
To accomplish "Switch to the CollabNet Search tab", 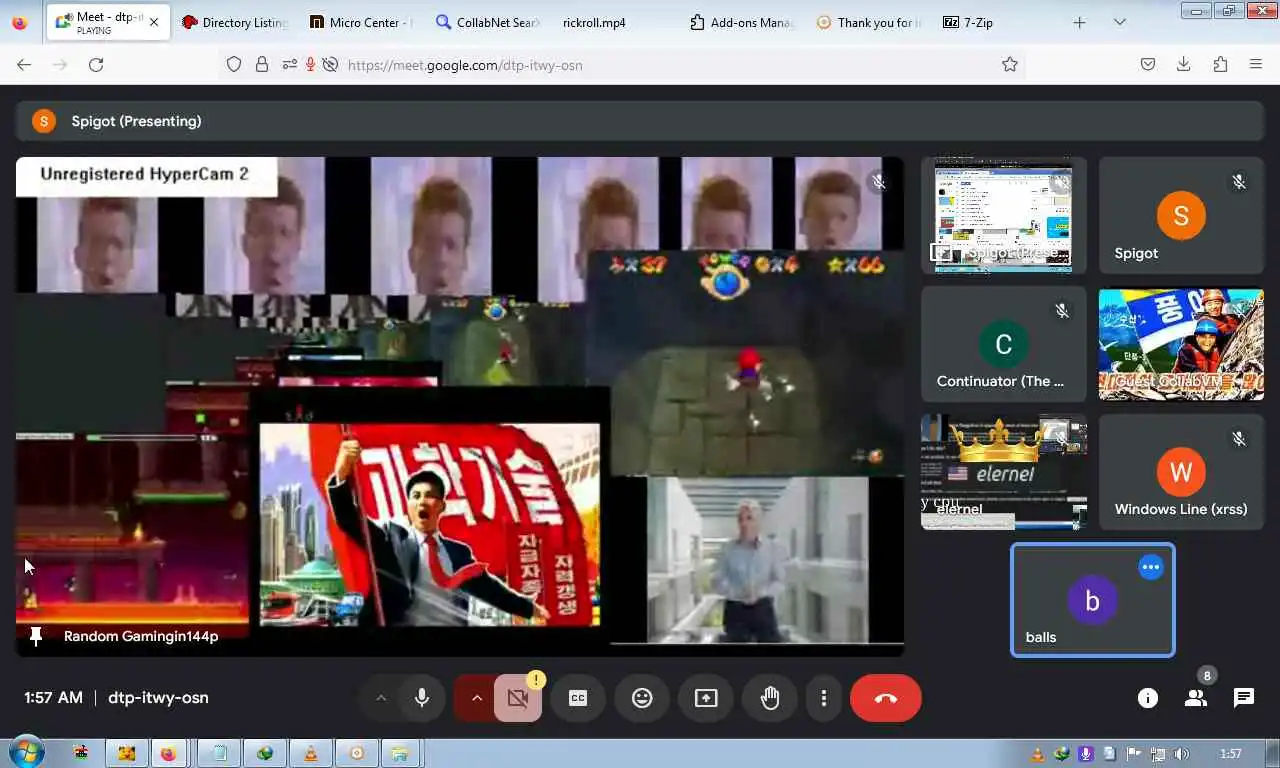I will (x=488, y=22).
